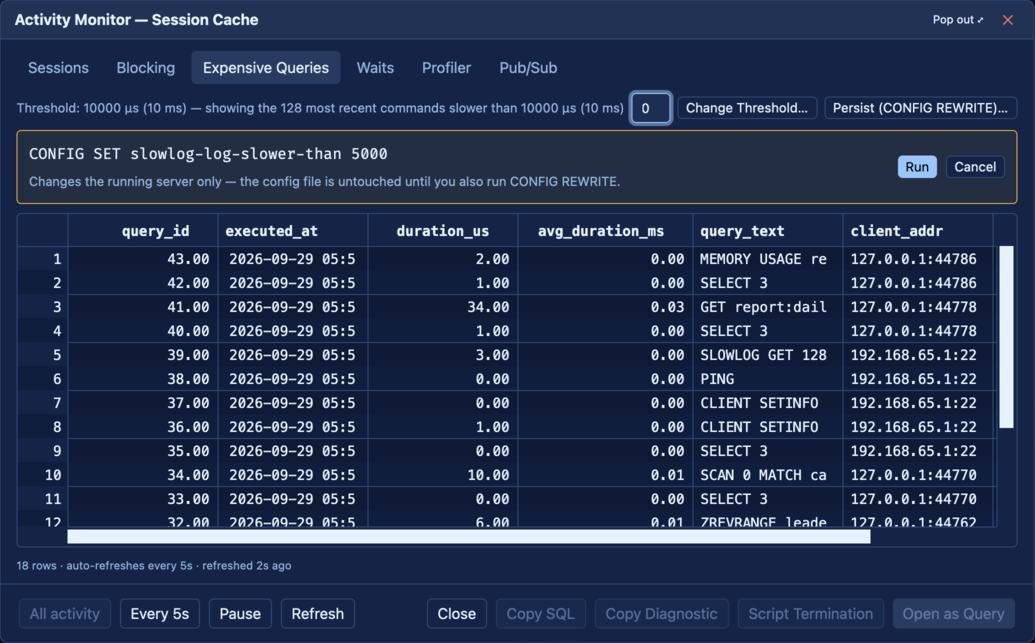
Task: Open the Profiler tab
Action: [446, 68]
